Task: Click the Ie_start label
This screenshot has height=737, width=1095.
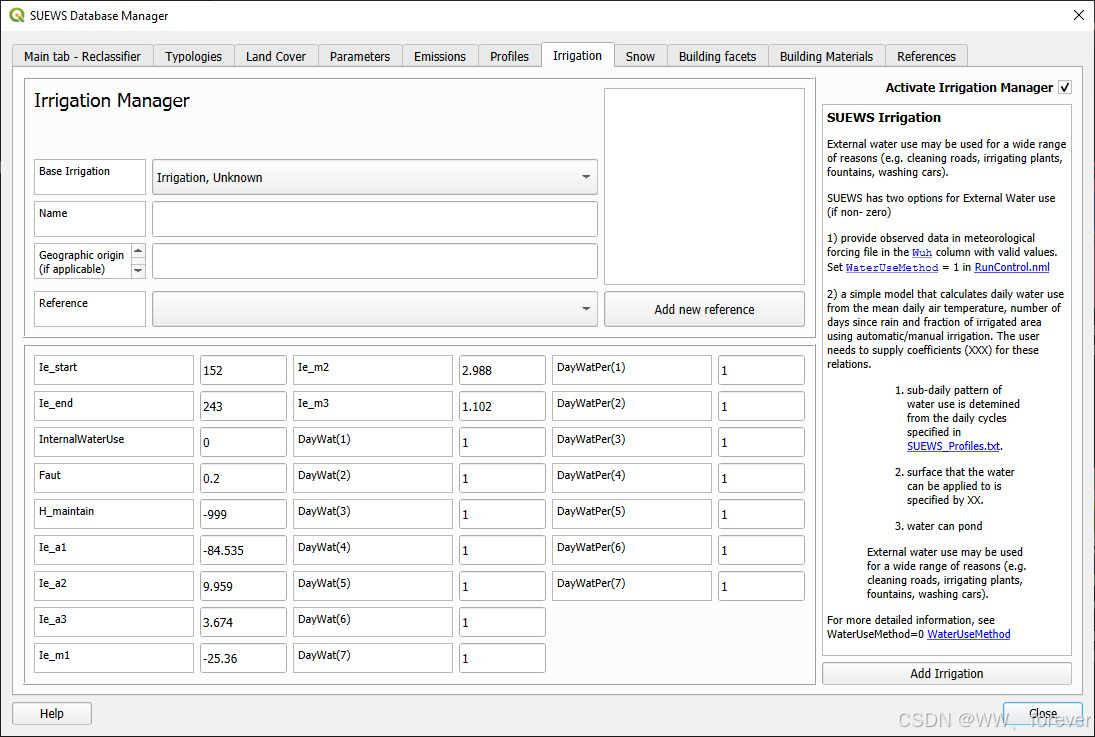Action: [x=114, y=370]
